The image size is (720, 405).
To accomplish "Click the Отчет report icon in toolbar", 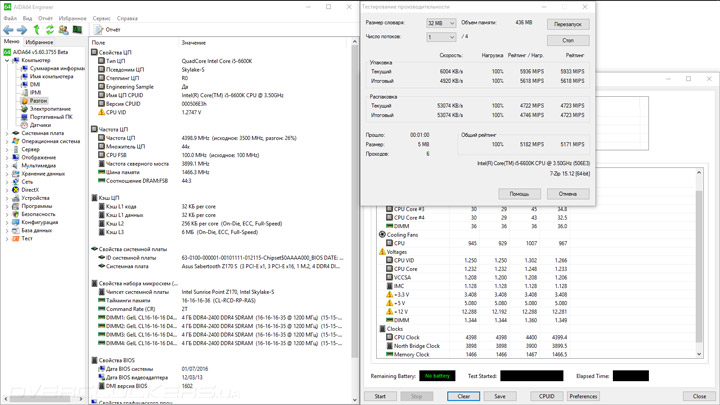I will pos(98,30).
